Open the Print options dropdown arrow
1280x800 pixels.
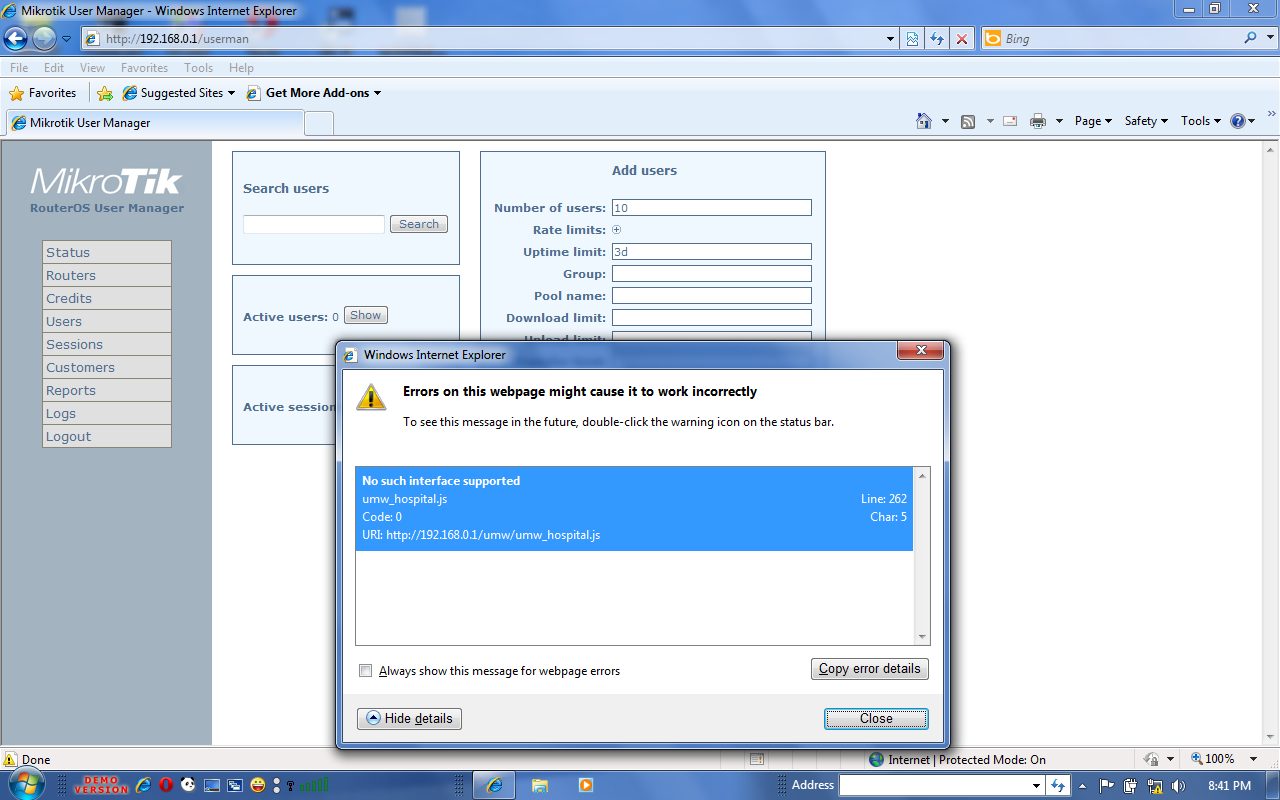tap(1059, 121)
